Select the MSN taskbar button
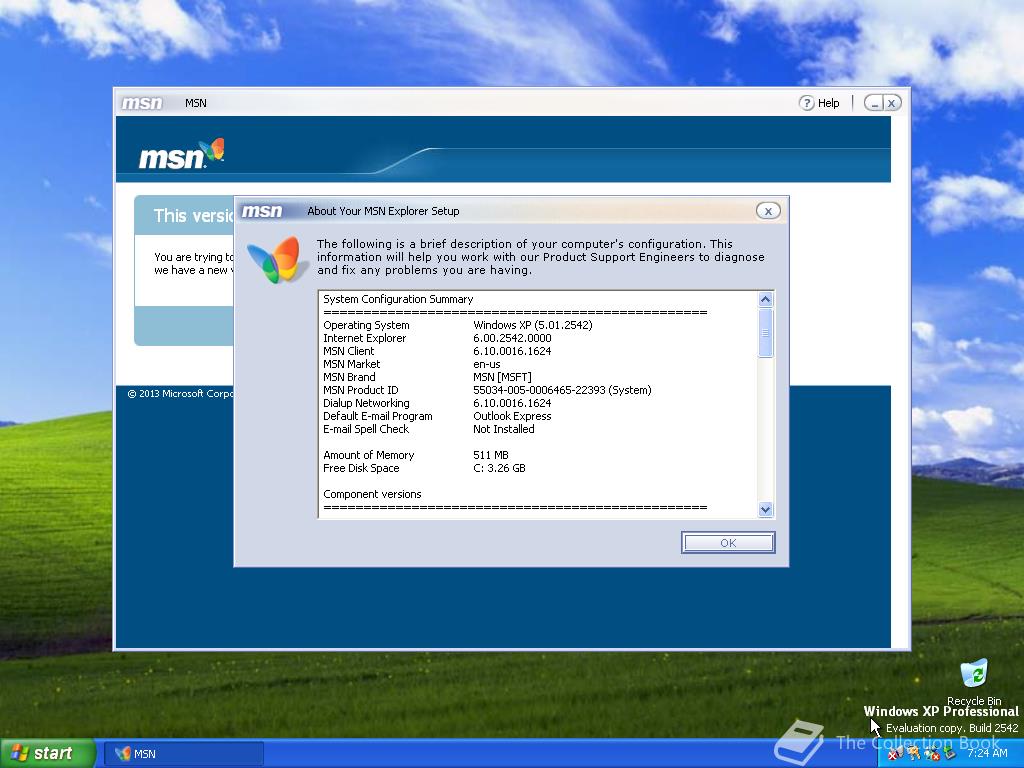 pyautogui.click(x=184, y=754)
